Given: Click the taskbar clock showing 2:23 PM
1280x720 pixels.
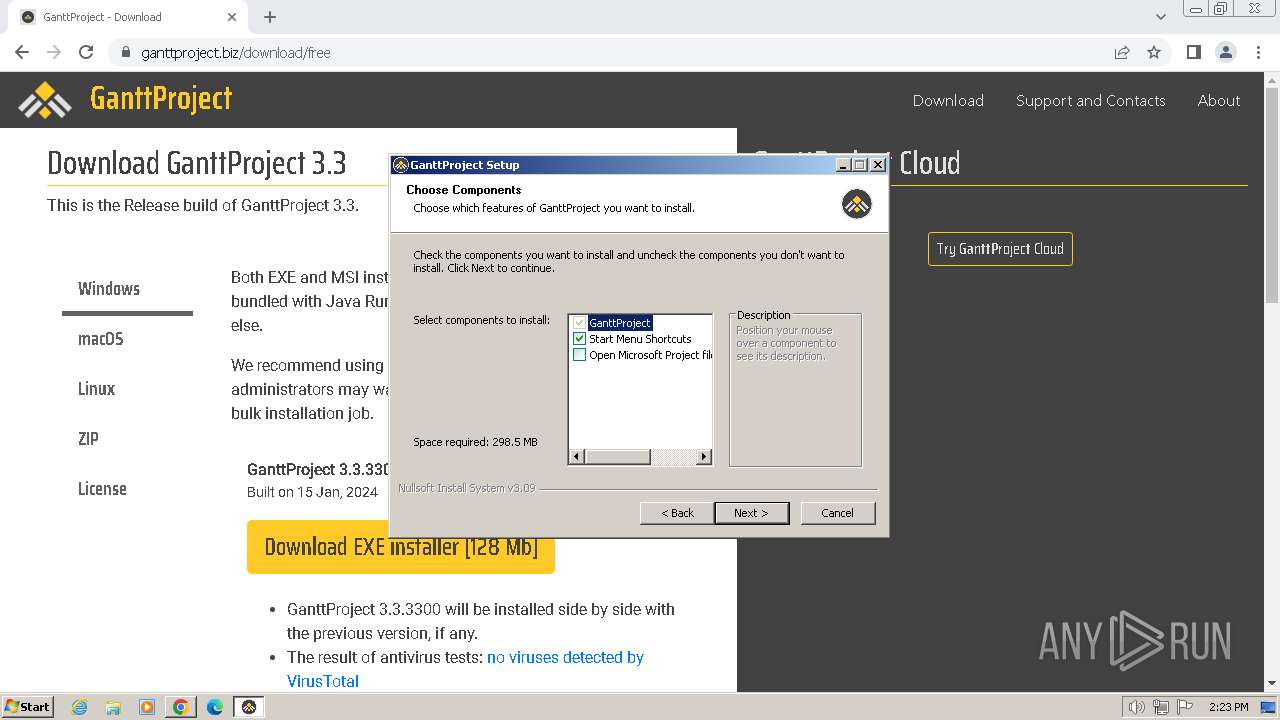Looking at the screenshot, I should (1229, 707).
